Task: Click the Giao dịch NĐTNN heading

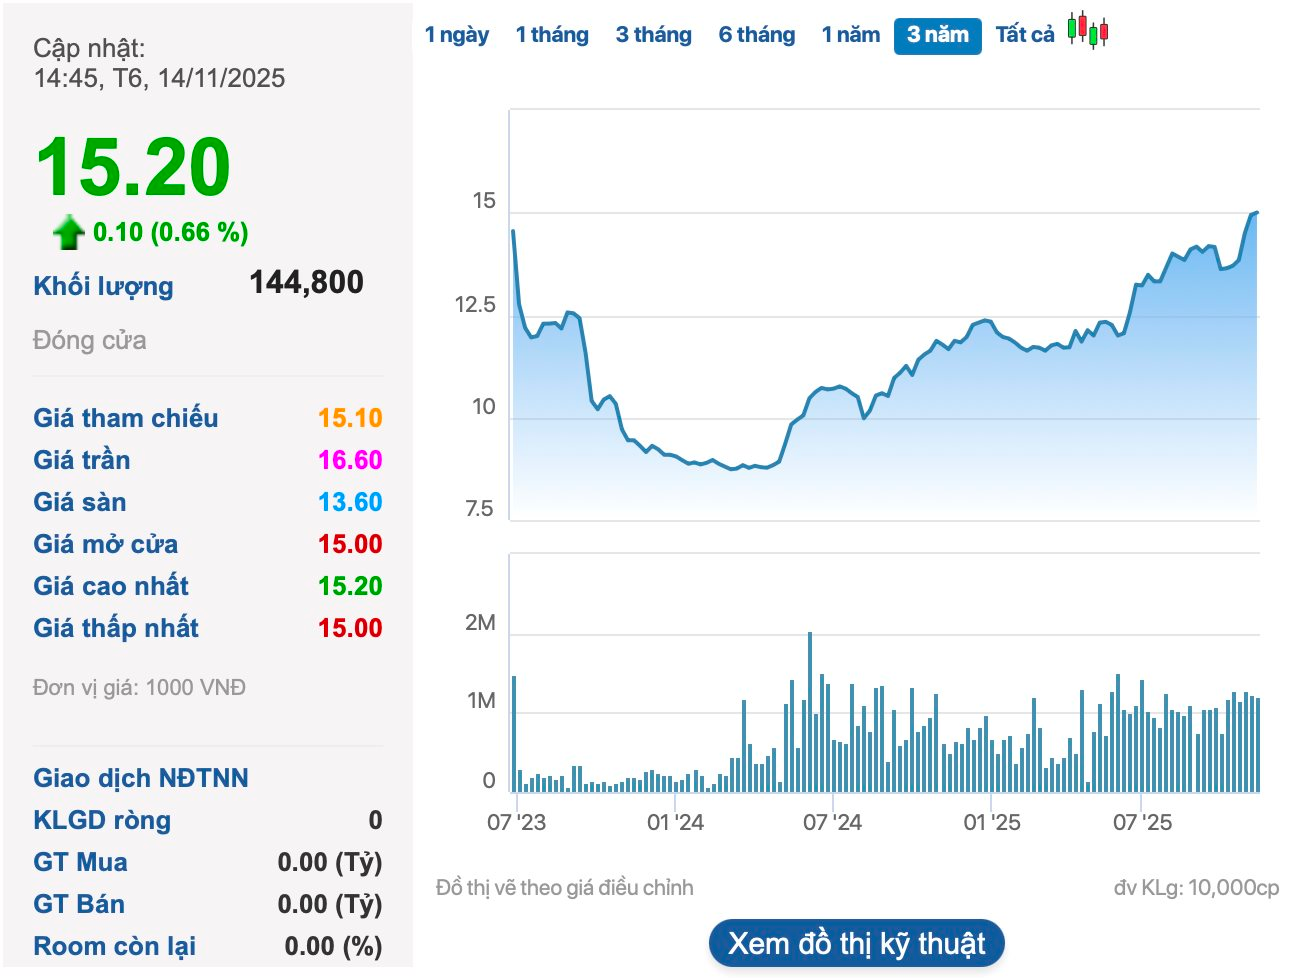Action: click(141, 778)
